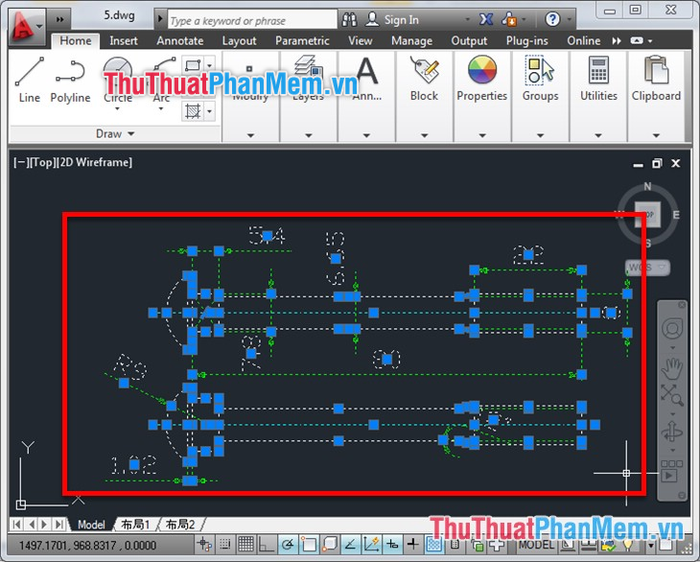Open the WCS coordinate system dropdown

(647, 267)
